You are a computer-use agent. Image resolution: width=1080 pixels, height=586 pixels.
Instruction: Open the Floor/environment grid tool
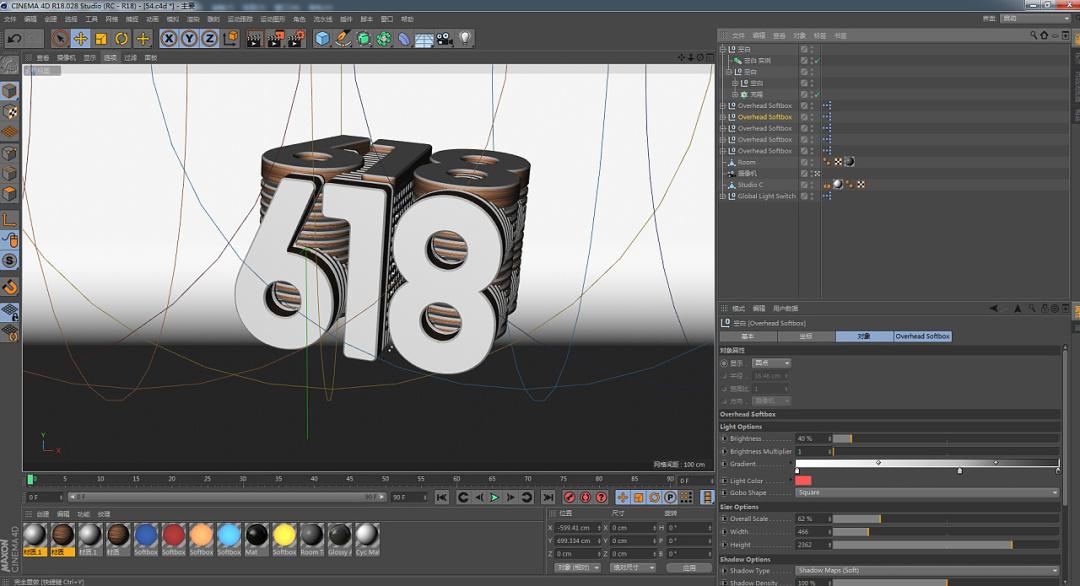click(424, 38)
